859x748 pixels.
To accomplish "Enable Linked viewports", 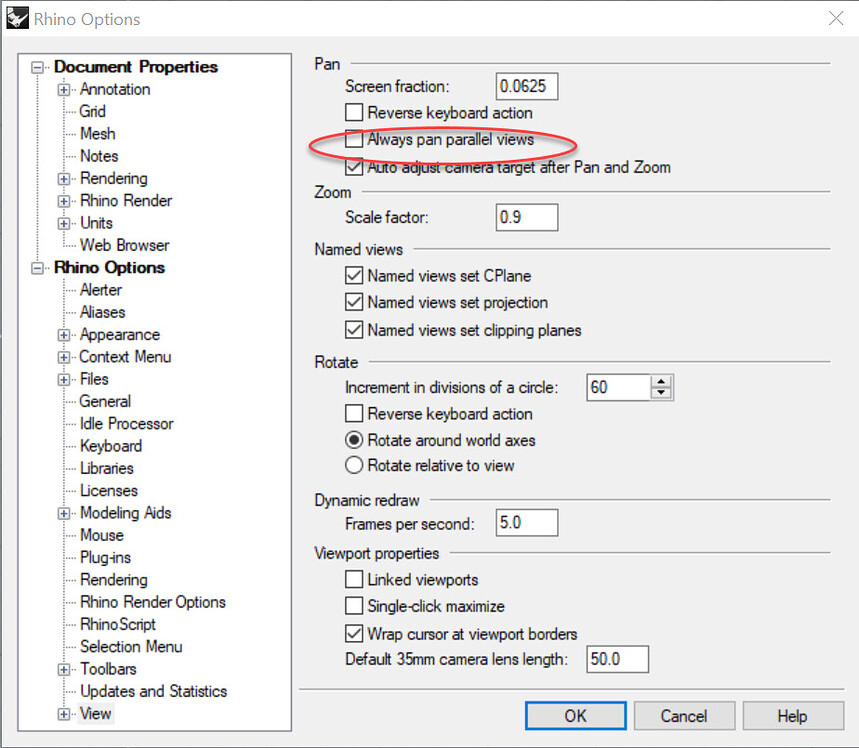I will click(355, 579).
